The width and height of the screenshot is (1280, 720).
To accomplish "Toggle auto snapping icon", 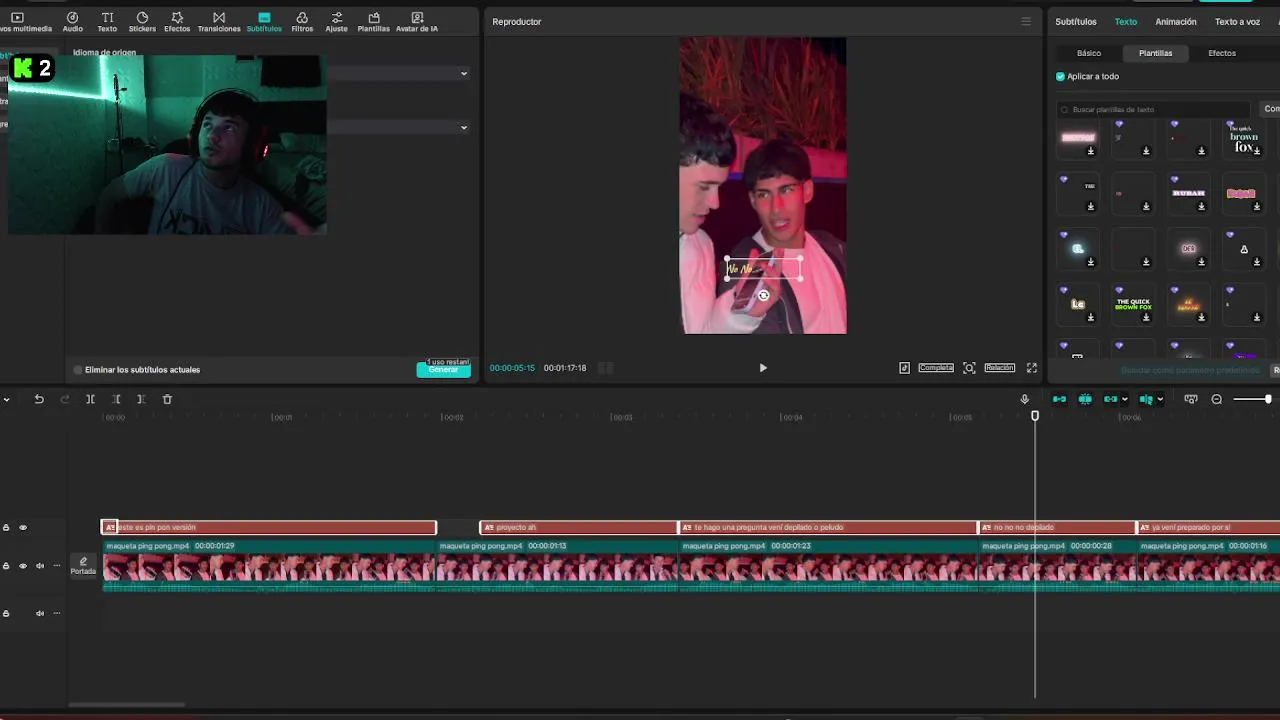I will [1085, 399].
